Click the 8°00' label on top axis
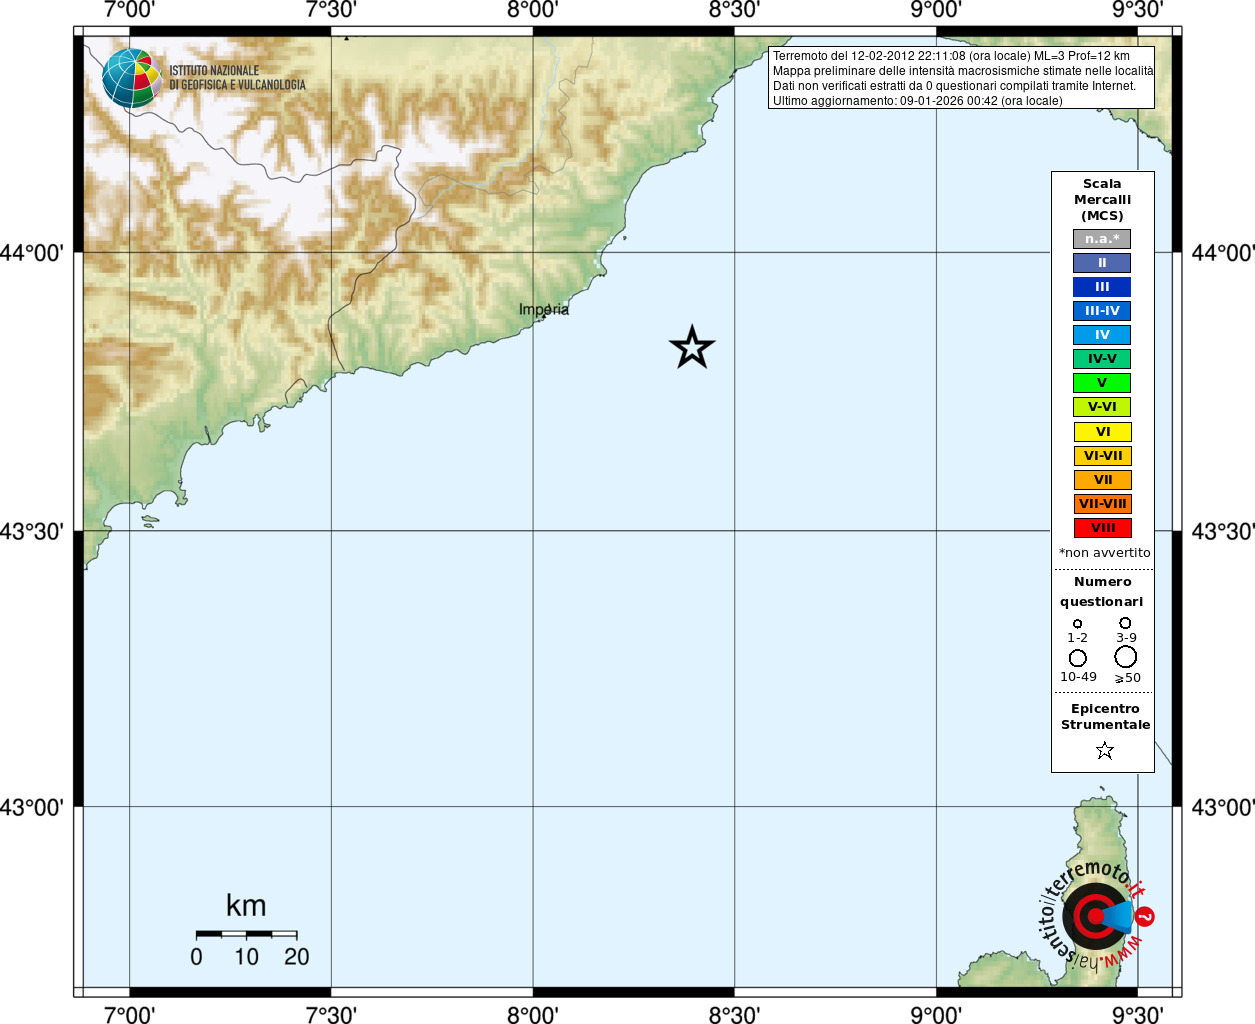 click(x=532, y=10)
